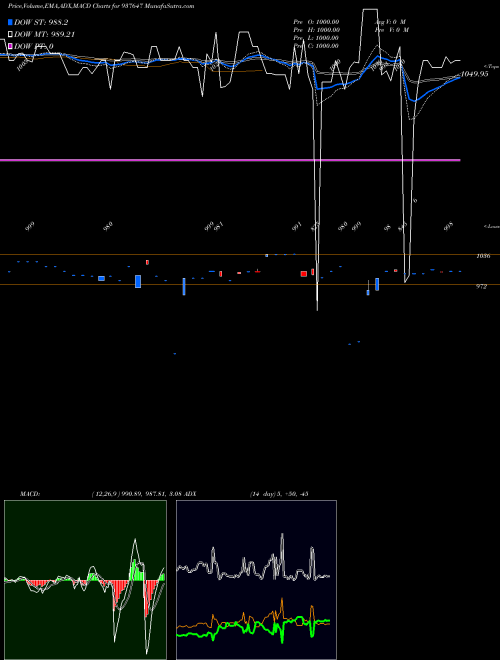Open the ADX indicator chart panel
This screenshot has height=660, width=500.
256,580
